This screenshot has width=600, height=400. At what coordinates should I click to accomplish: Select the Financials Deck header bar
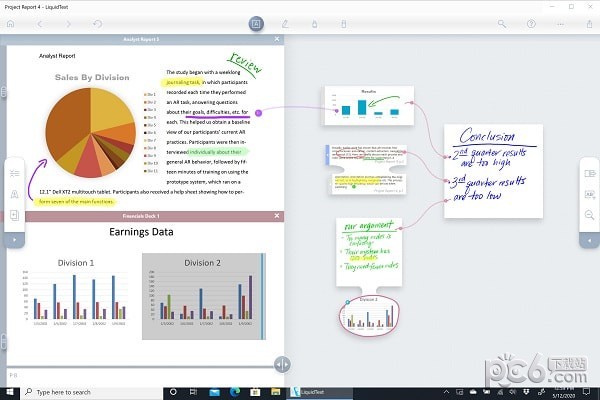[141, 216]
